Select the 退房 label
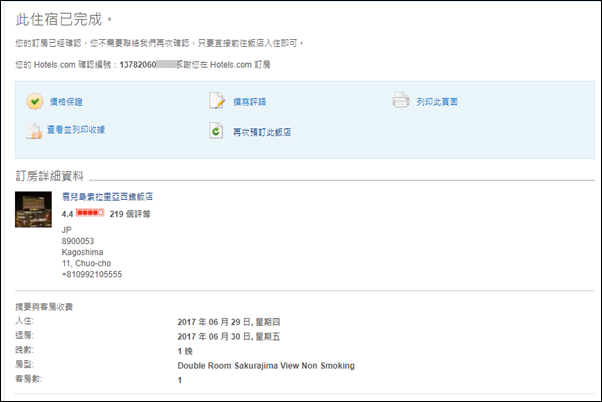602x402 pixels. coord(25,335)
